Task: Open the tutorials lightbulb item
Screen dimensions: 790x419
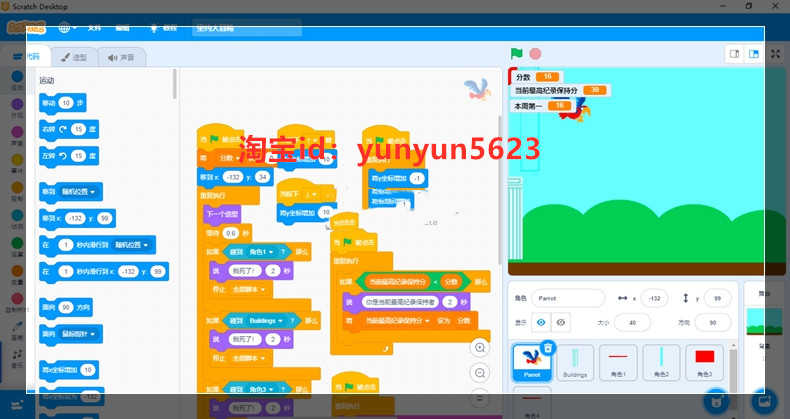Action: [x=164, y=28]
